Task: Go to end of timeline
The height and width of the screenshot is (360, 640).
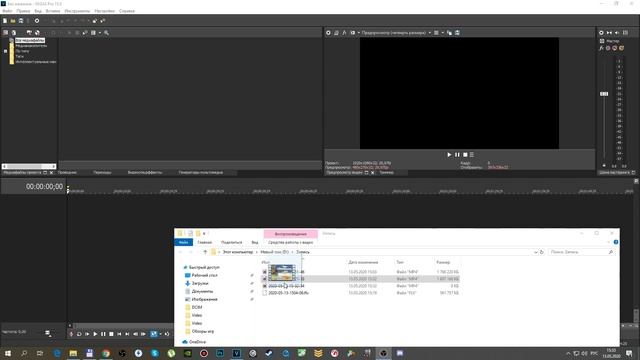Action: click(x=127, y=334)
